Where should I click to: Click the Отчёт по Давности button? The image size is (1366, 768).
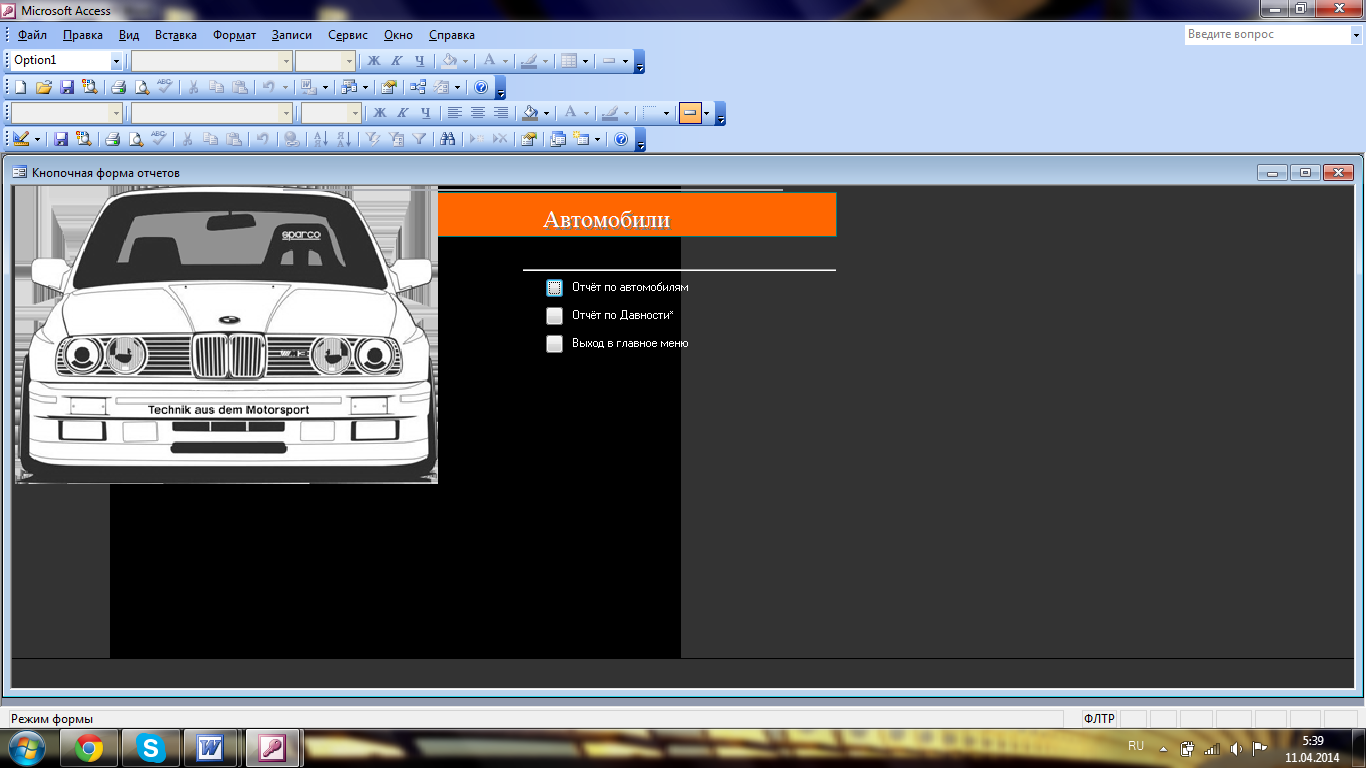coord(555,316)
